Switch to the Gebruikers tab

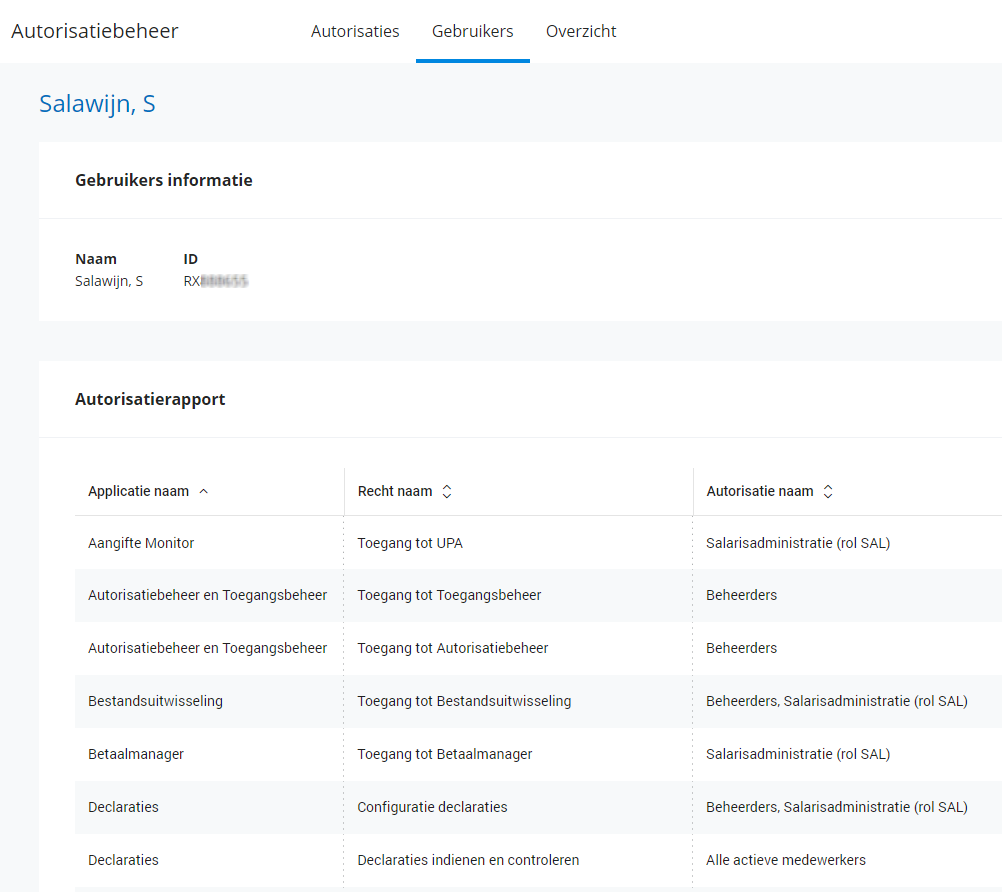[472, 31]
